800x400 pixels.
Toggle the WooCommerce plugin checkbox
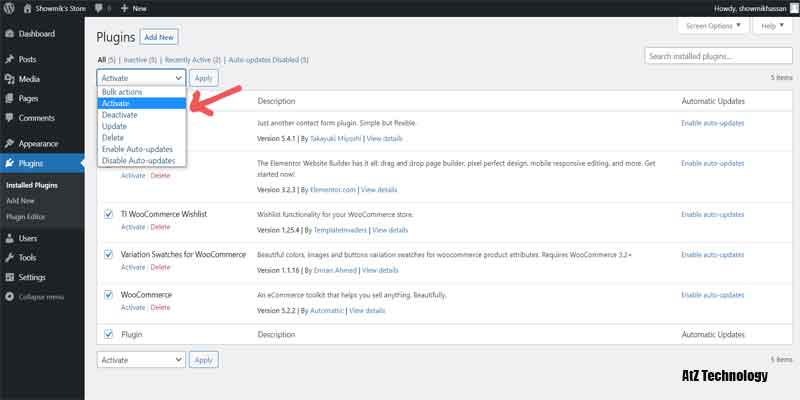pyautogui.click(x=109, y=295)
